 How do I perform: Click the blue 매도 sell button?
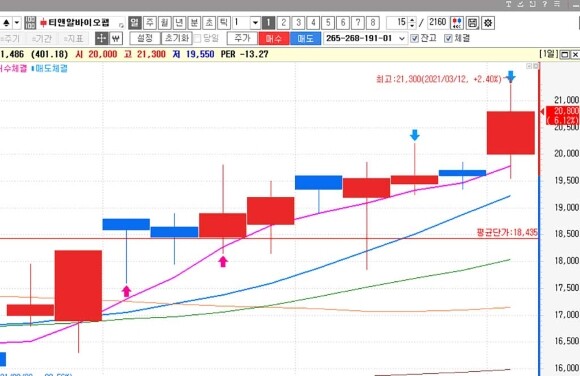[306, 38]
